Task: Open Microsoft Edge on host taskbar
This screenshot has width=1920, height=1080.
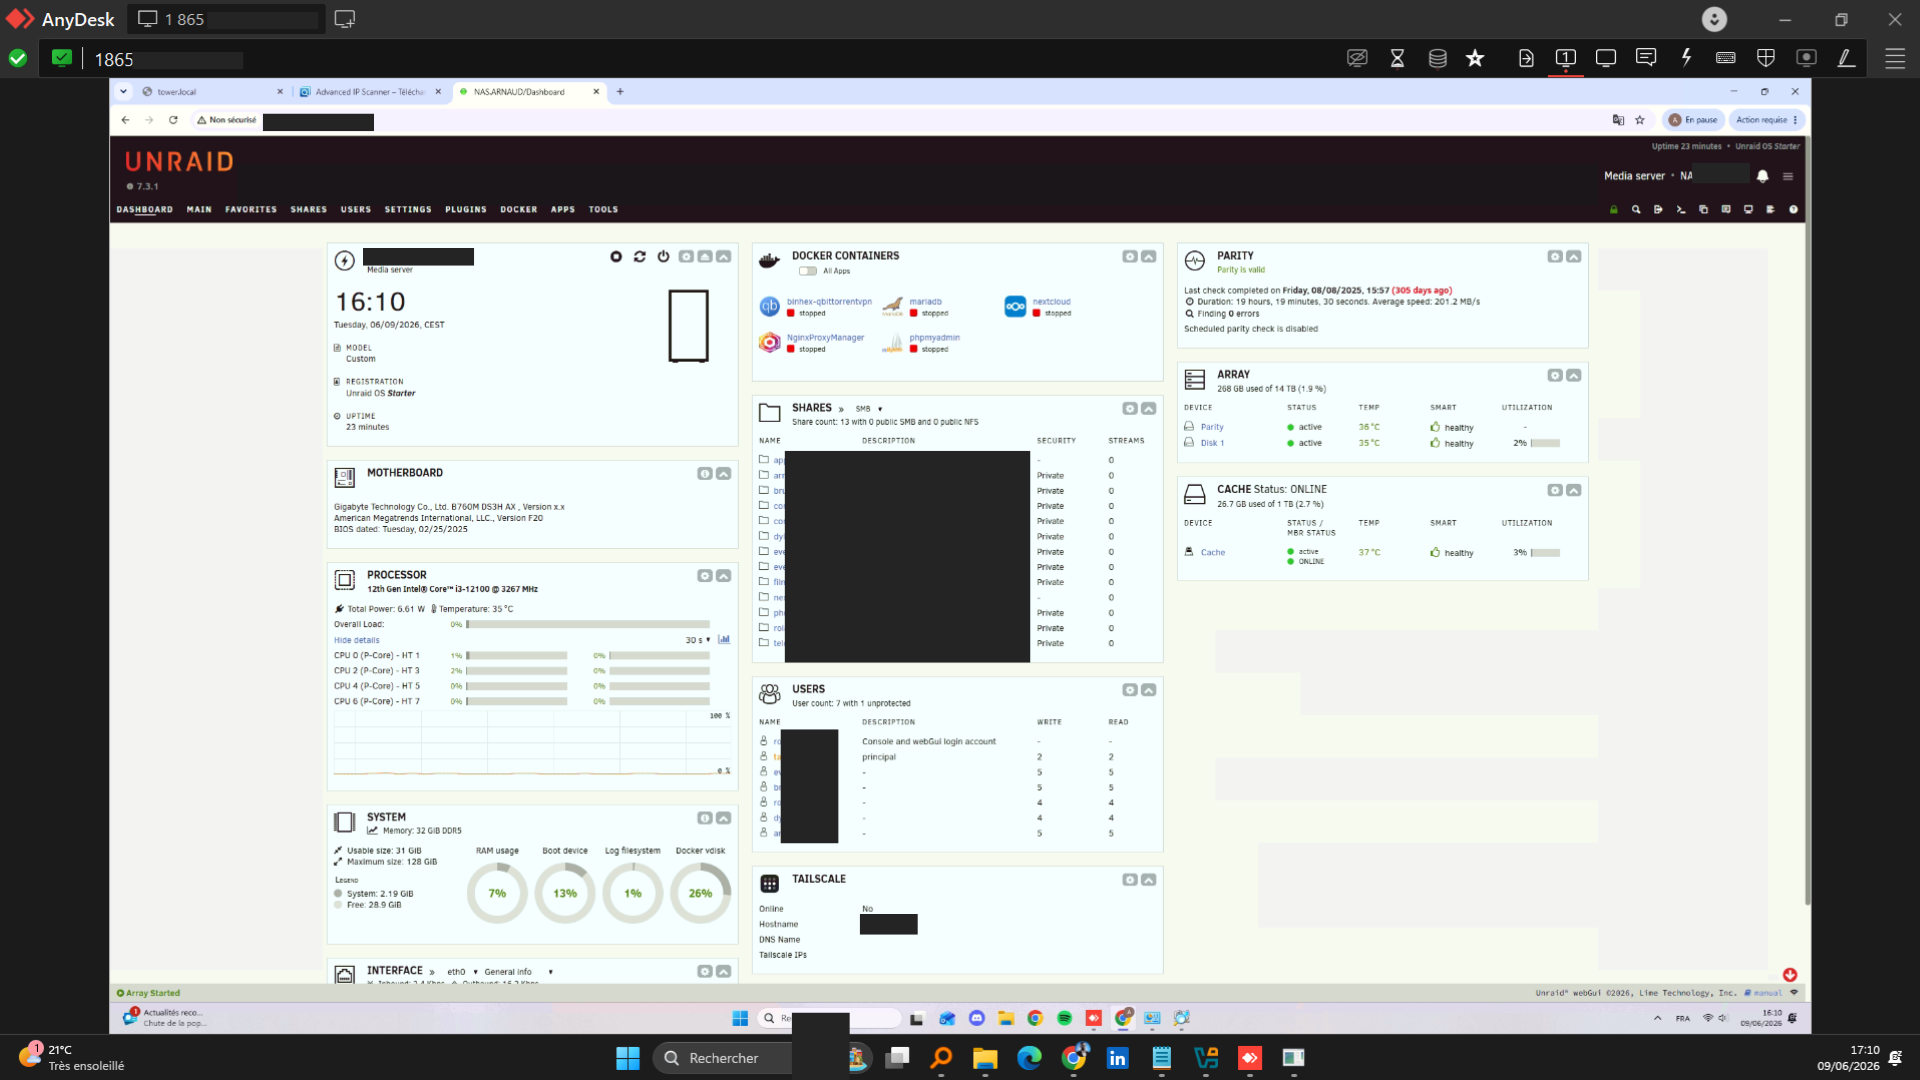Action: (1029, 1058)
